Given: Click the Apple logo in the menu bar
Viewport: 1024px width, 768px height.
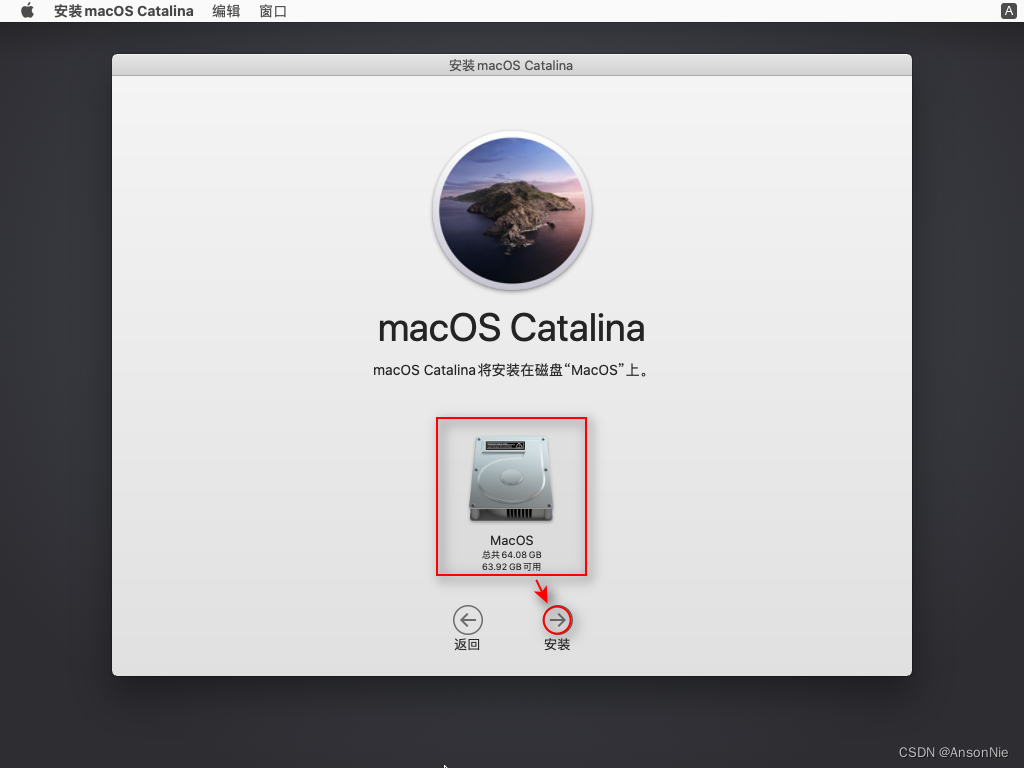Looking at the screenshot, I should [x=26, y=11].
